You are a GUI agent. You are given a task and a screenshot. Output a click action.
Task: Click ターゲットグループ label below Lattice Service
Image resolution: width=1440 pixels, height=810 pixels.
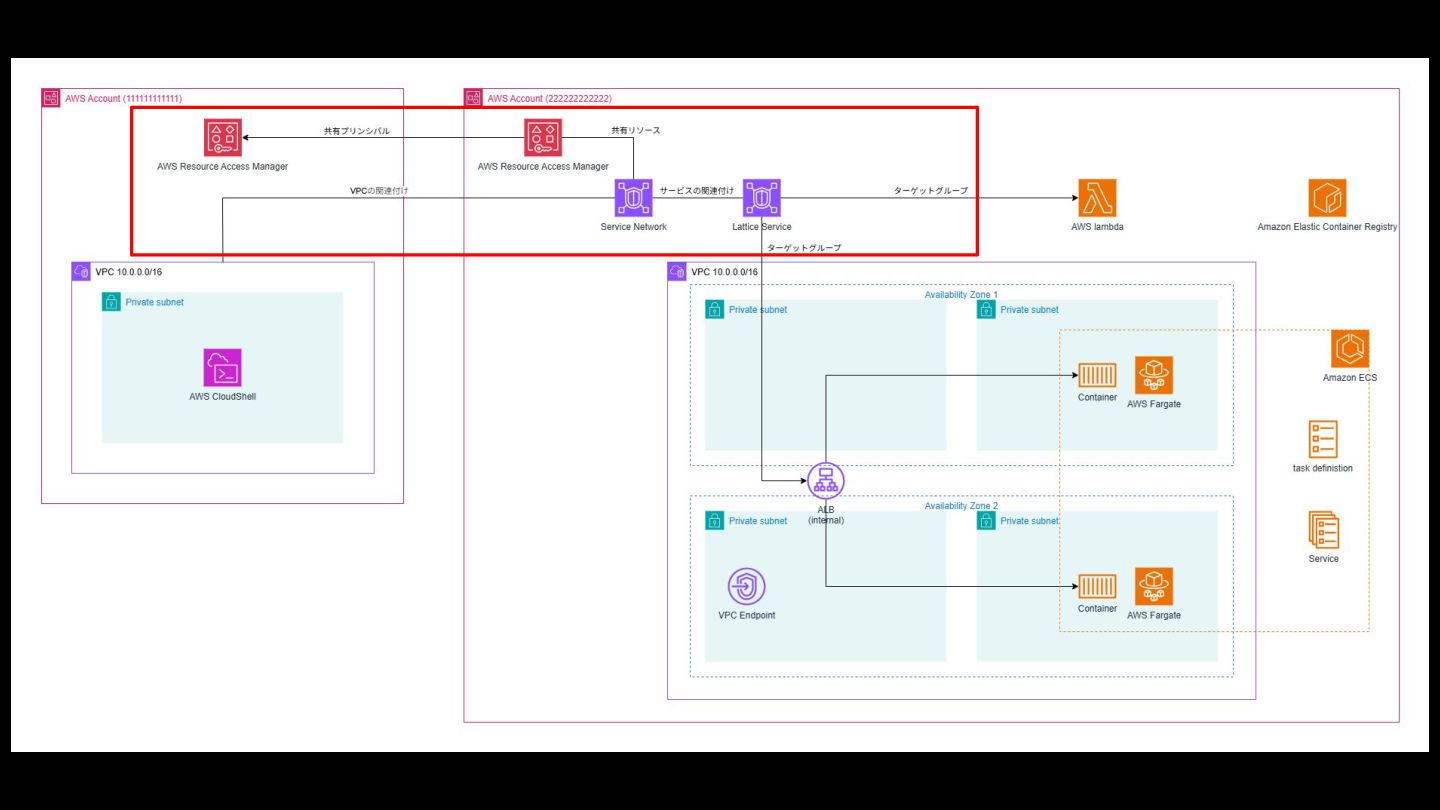803,247
